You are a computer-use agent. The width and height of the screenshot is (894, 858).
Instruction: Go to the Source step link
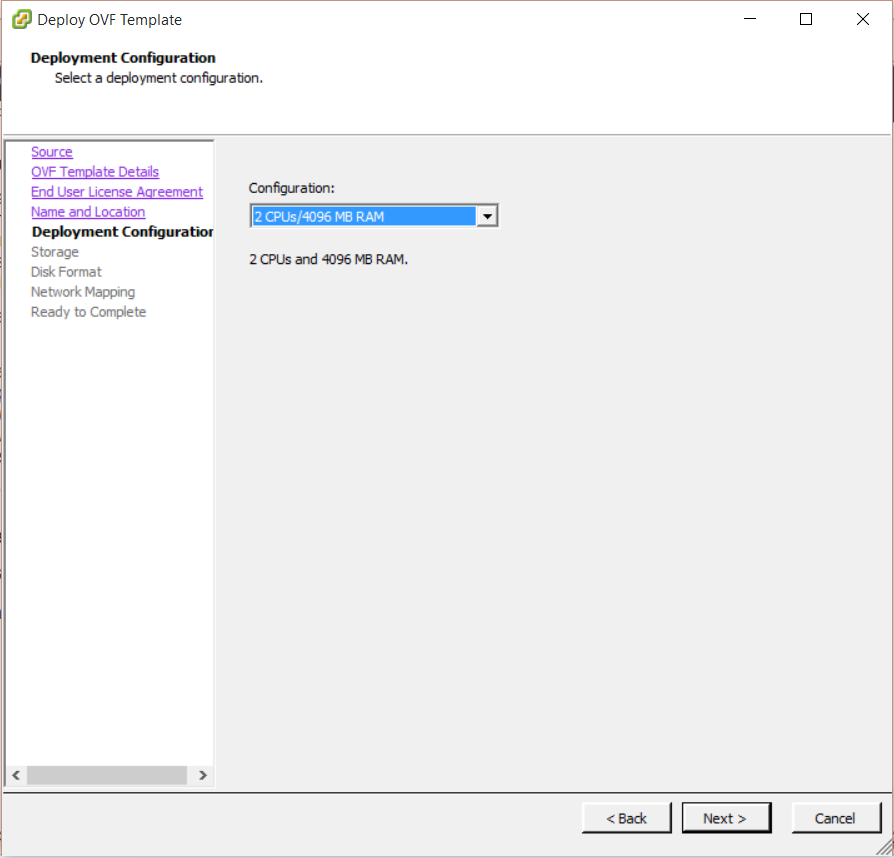52,152
